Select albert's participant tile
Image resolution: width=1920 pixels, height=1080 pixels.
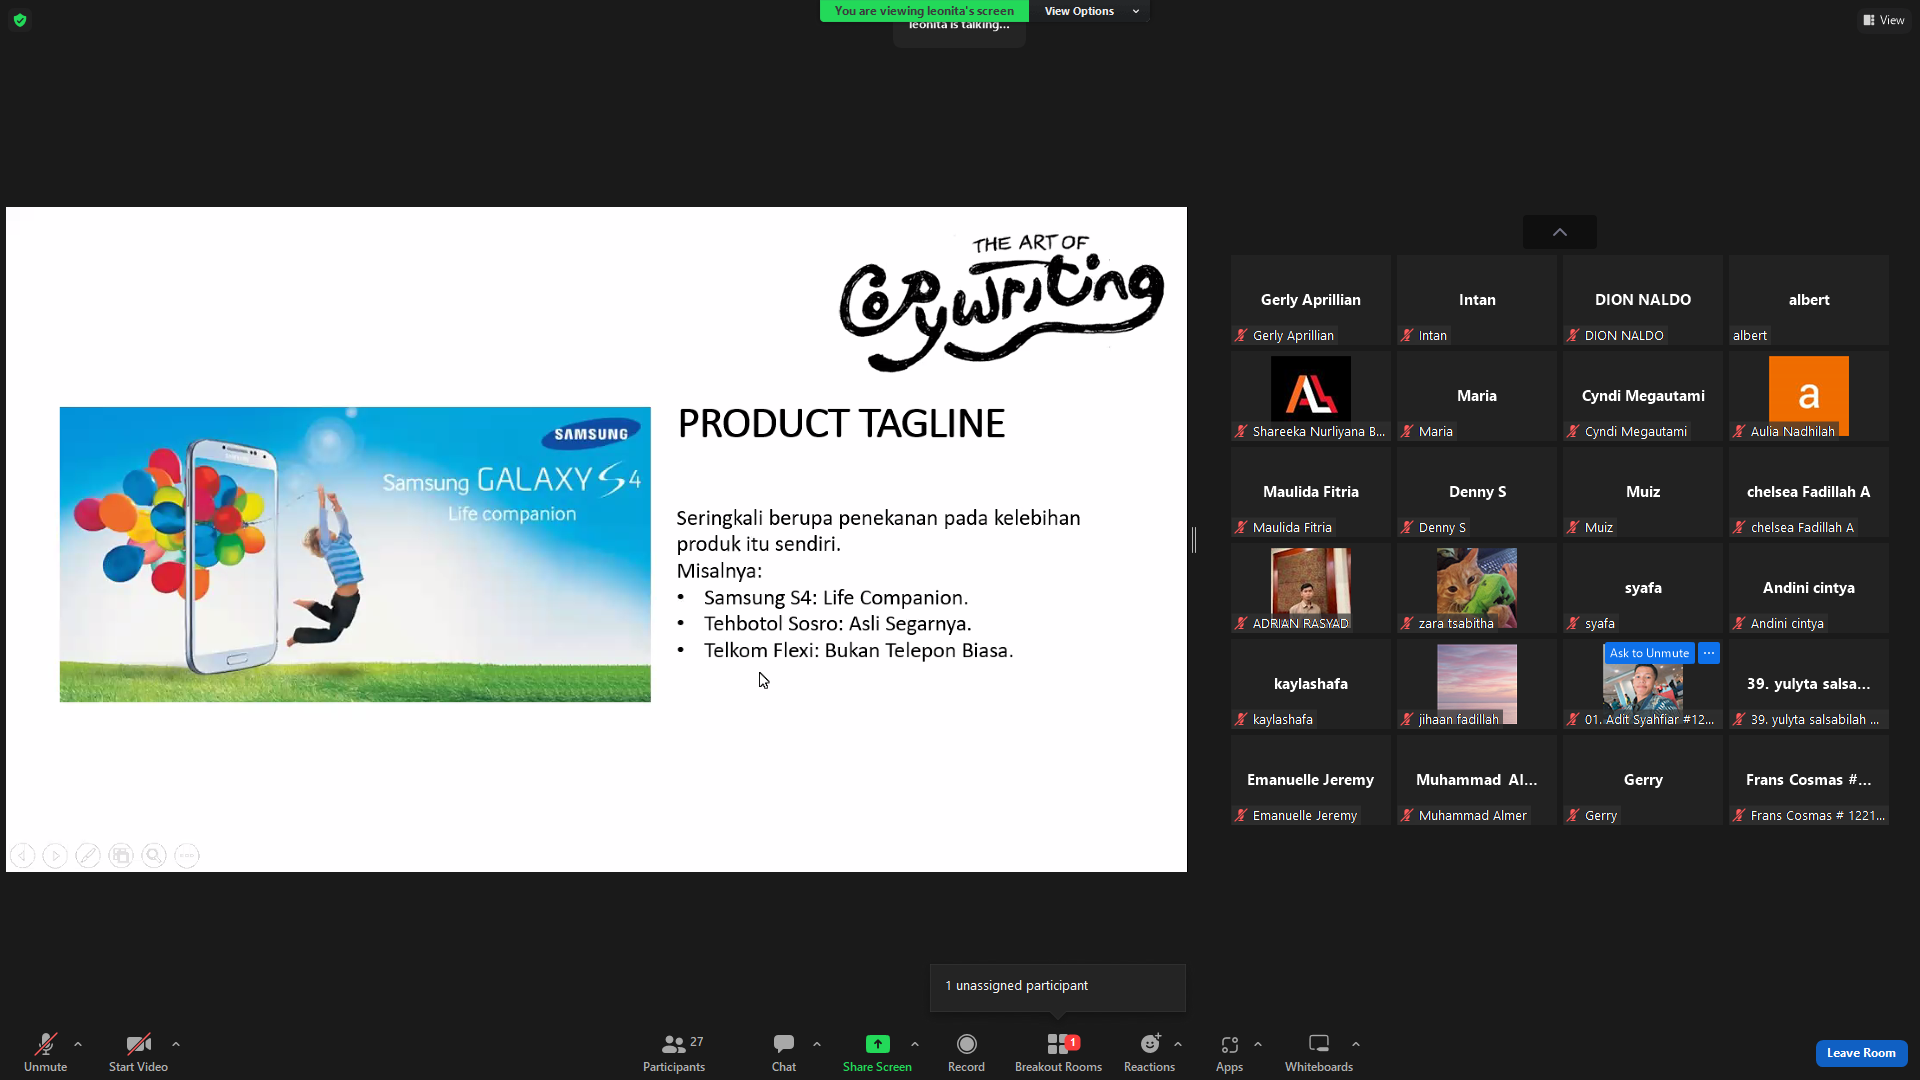point(1809,300)
